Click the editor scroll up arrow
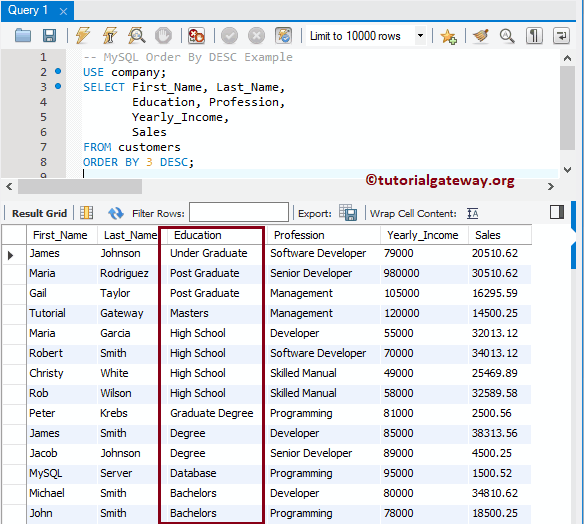This screenshot has height=524, width=584. (568, 58)
